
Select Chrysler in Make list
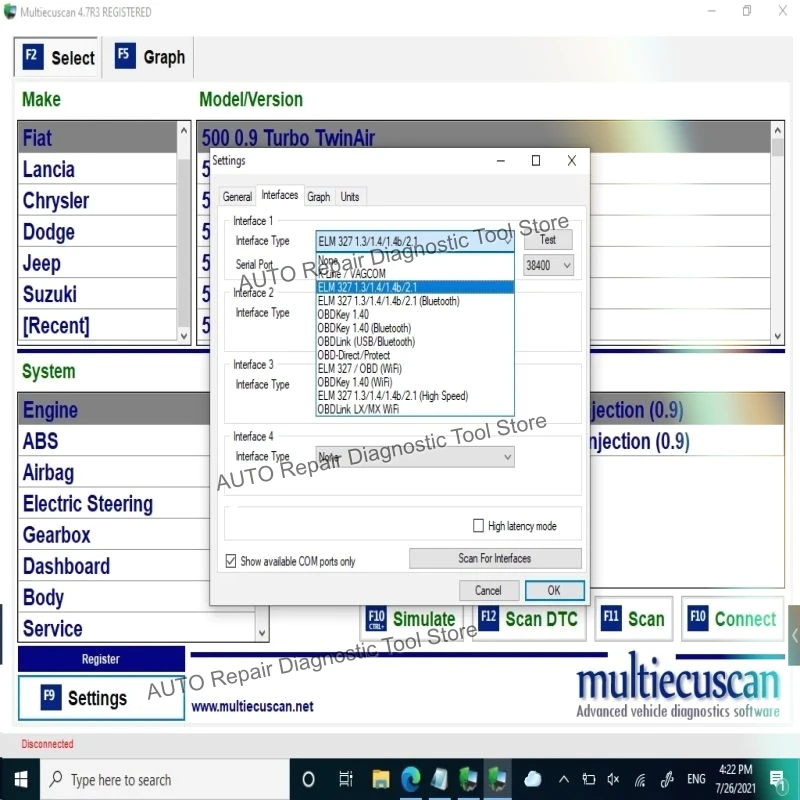pos(97,201)
